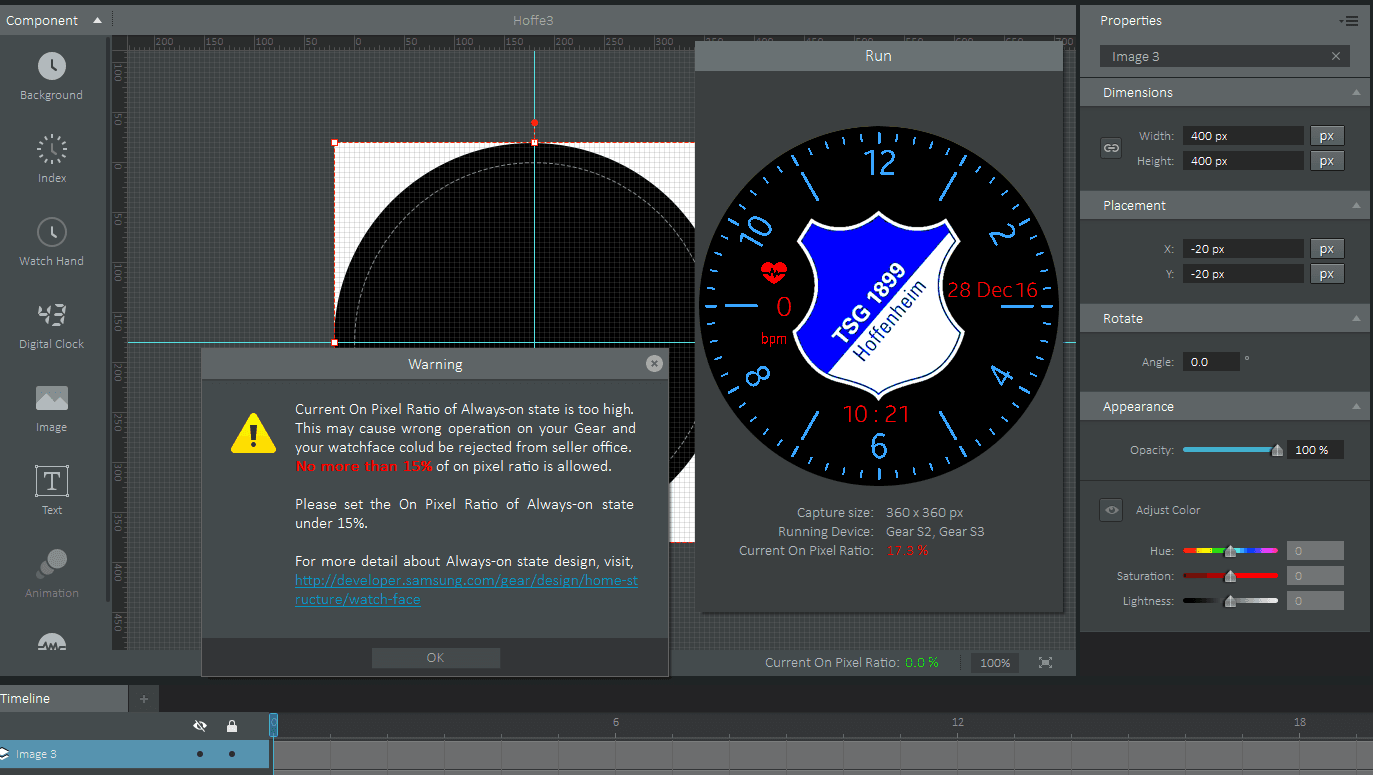Viewport: 1373px width, 775px height.
Task: Select the partly hidden component below Animation
Action: point(52,642)
